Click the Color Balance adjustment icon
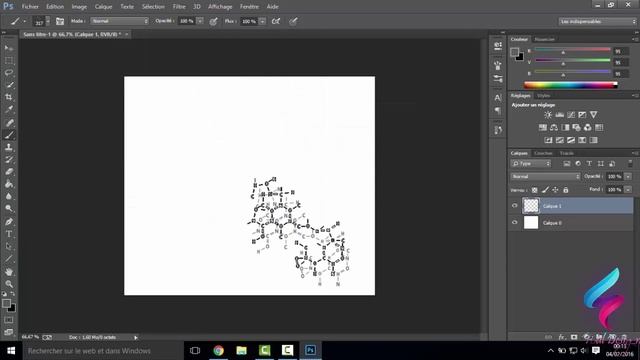The width and height of the screenshot is (640, 360). pyautogui.click(x=554, y=128)
